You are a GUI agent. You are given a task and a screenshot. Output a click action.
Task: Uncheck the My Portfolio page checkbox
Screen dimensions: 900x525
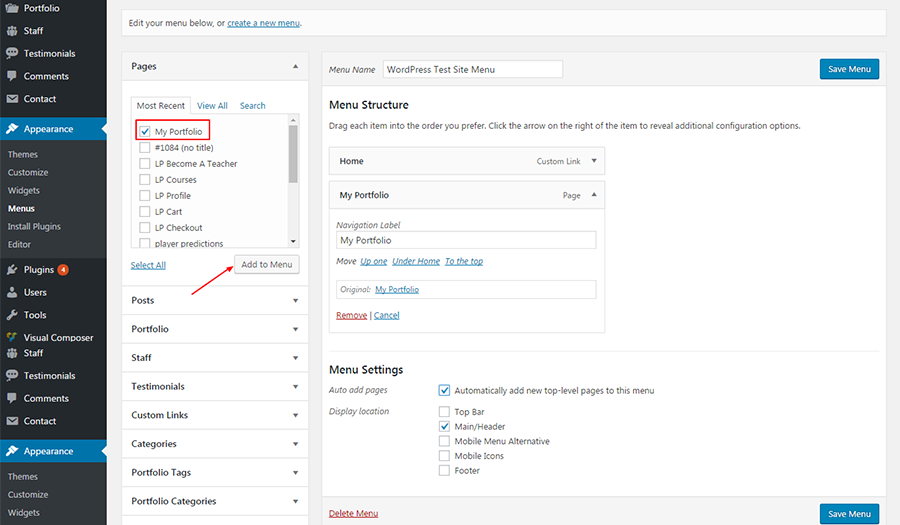click(145, 131)
